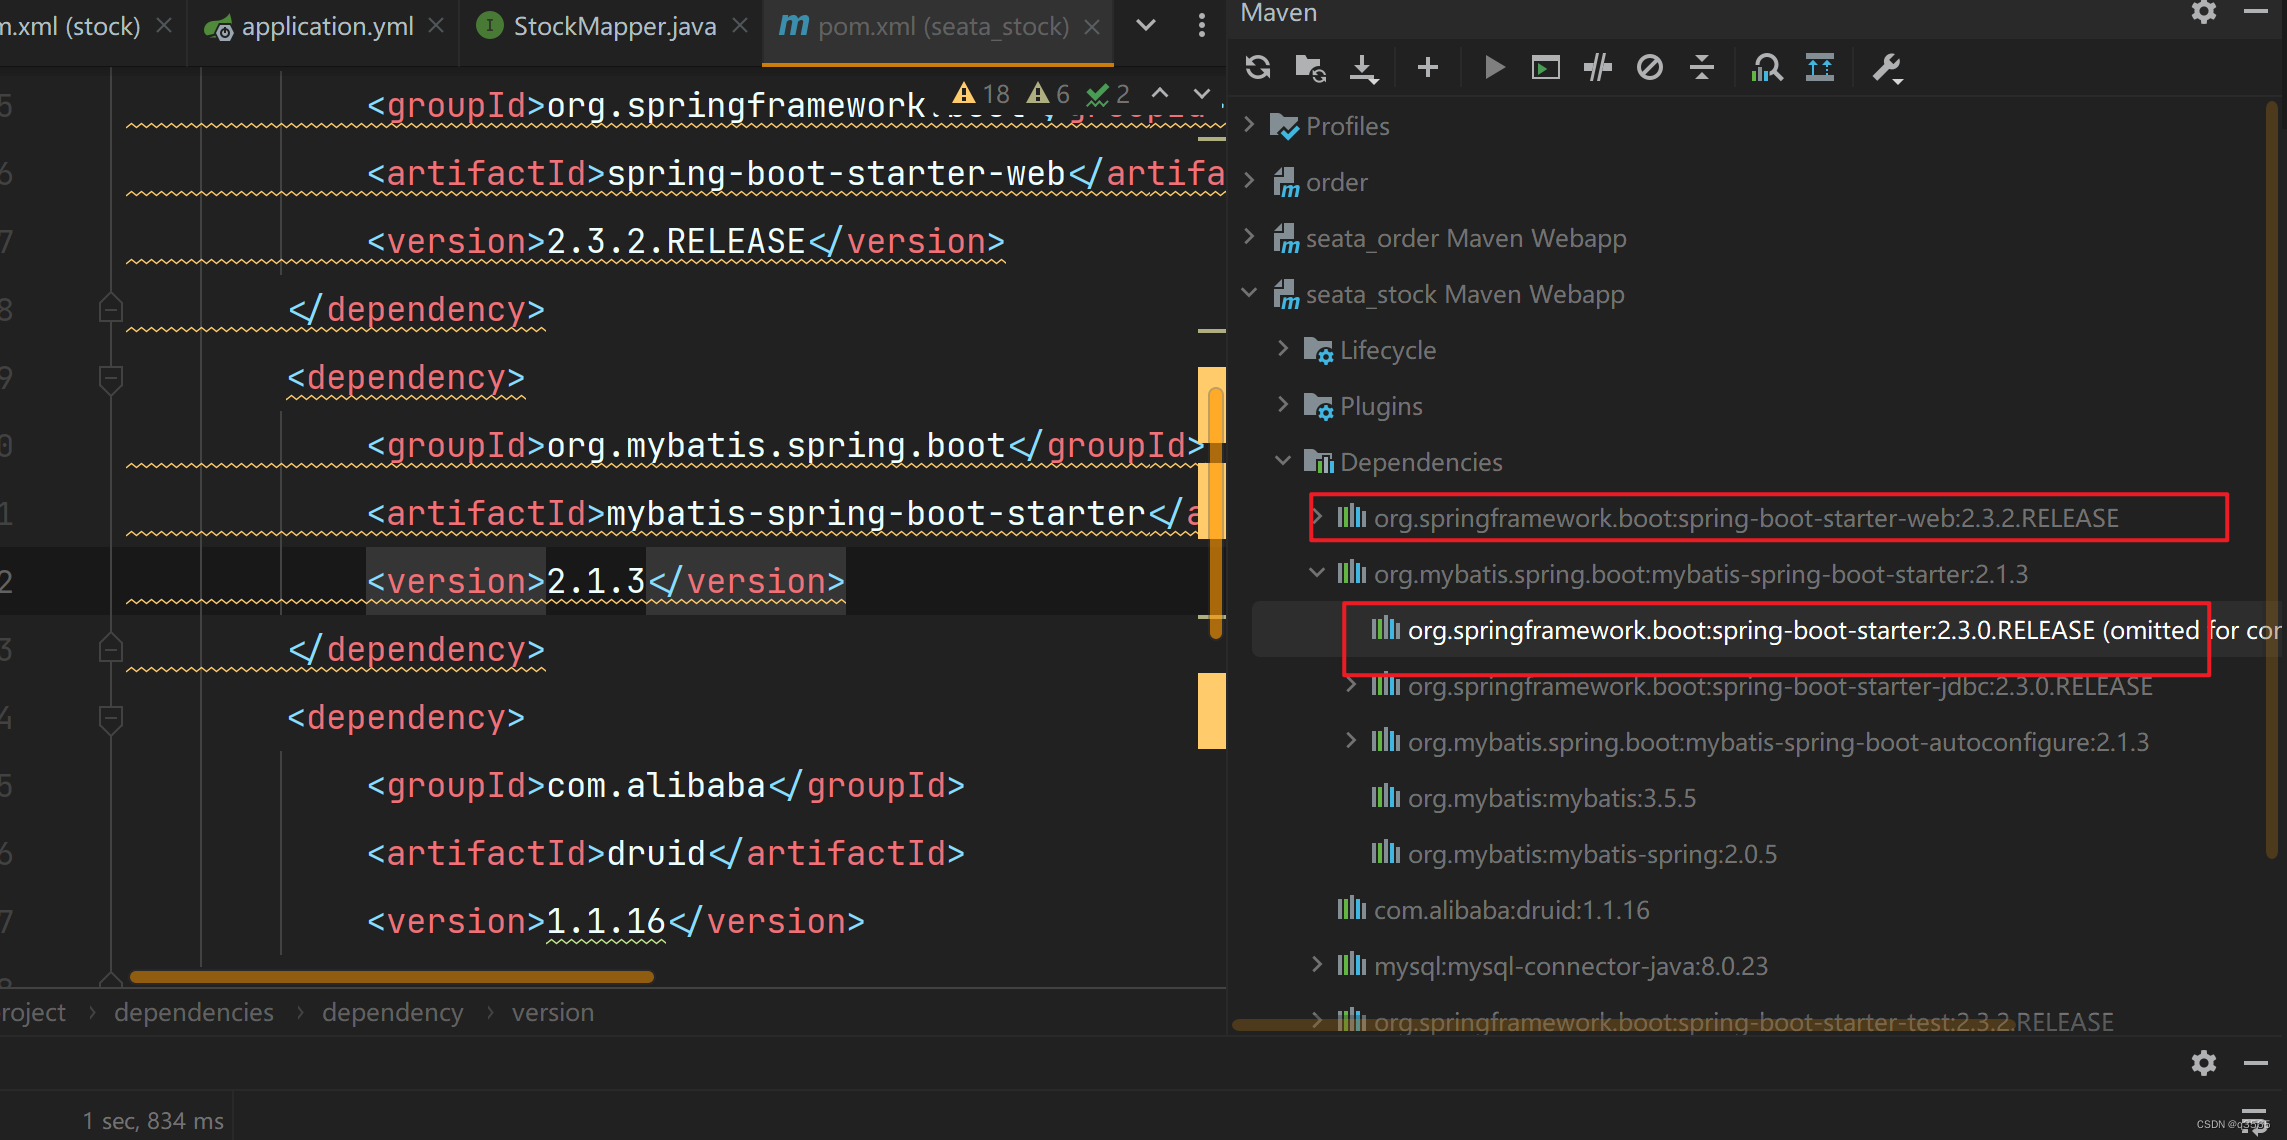The width and height of the screenshot is (2287, 1140).
Task: Click Generate Sources and Update Folders icon
Action: pyautogui.click(x=1310, y=68)
